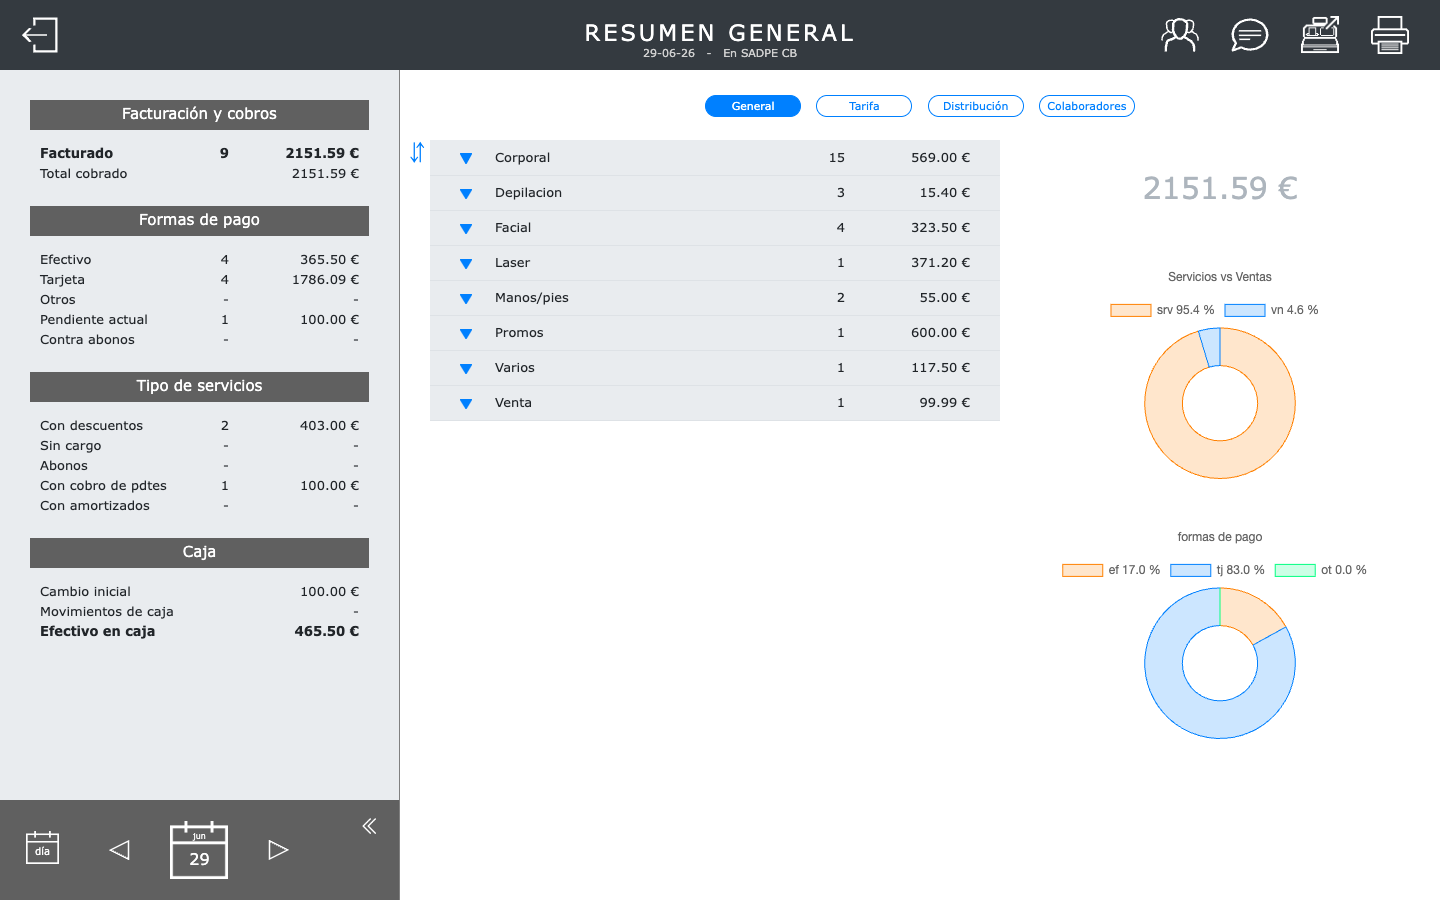Go to previous day arrow
This screenshot has width=1440, height=900.
point(119,850)
